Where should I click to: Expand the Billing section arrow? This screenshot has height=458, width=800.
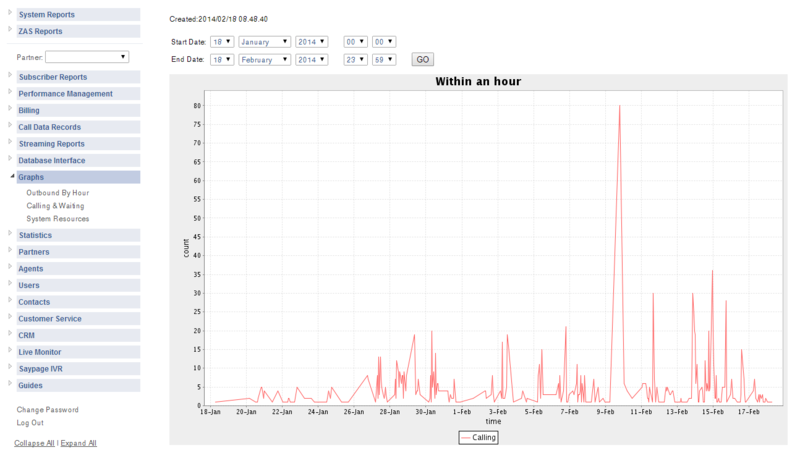tap(10, 108)
